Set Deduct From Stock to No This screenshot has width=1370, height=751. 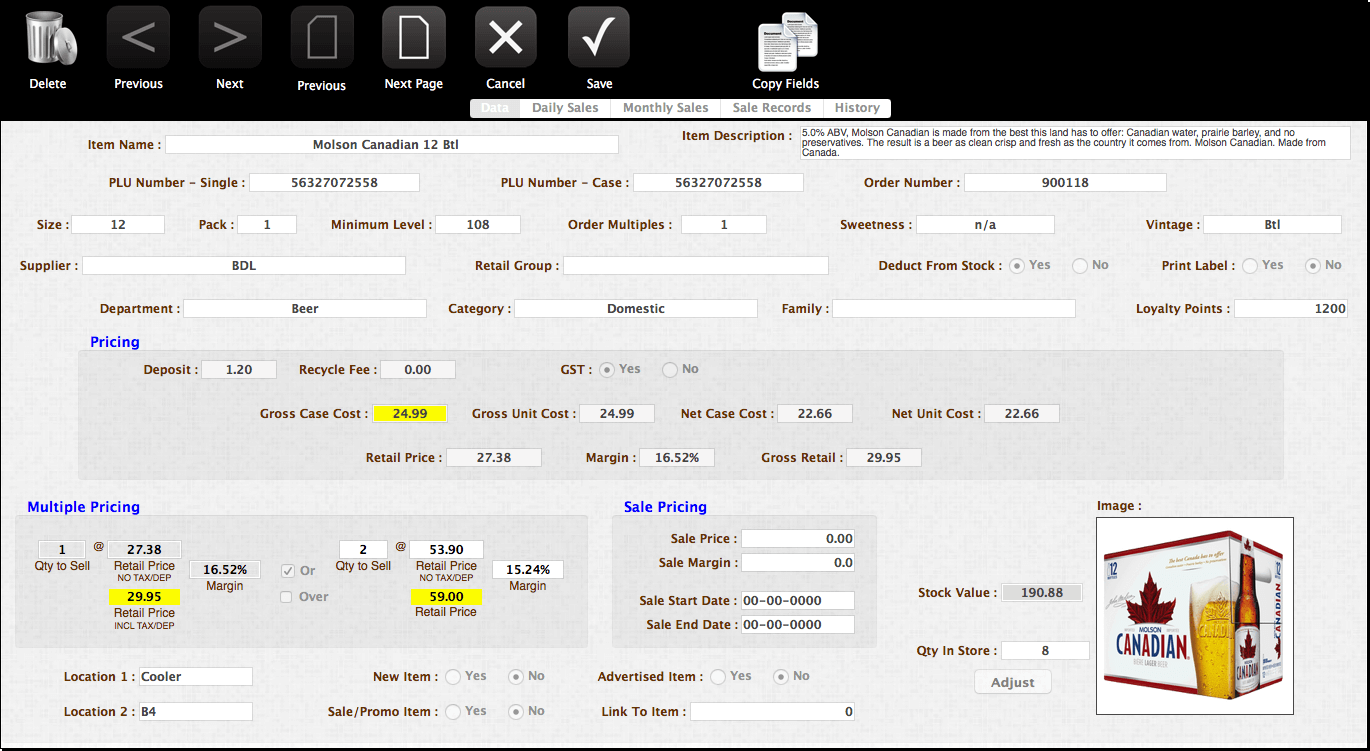point(1079,265)
